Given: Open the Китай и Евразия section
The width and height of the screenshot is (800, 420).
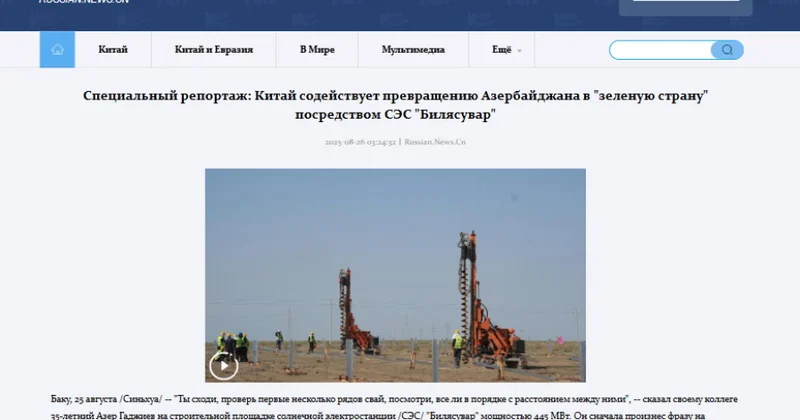Looking at the screenshot, I should [214, 50].
